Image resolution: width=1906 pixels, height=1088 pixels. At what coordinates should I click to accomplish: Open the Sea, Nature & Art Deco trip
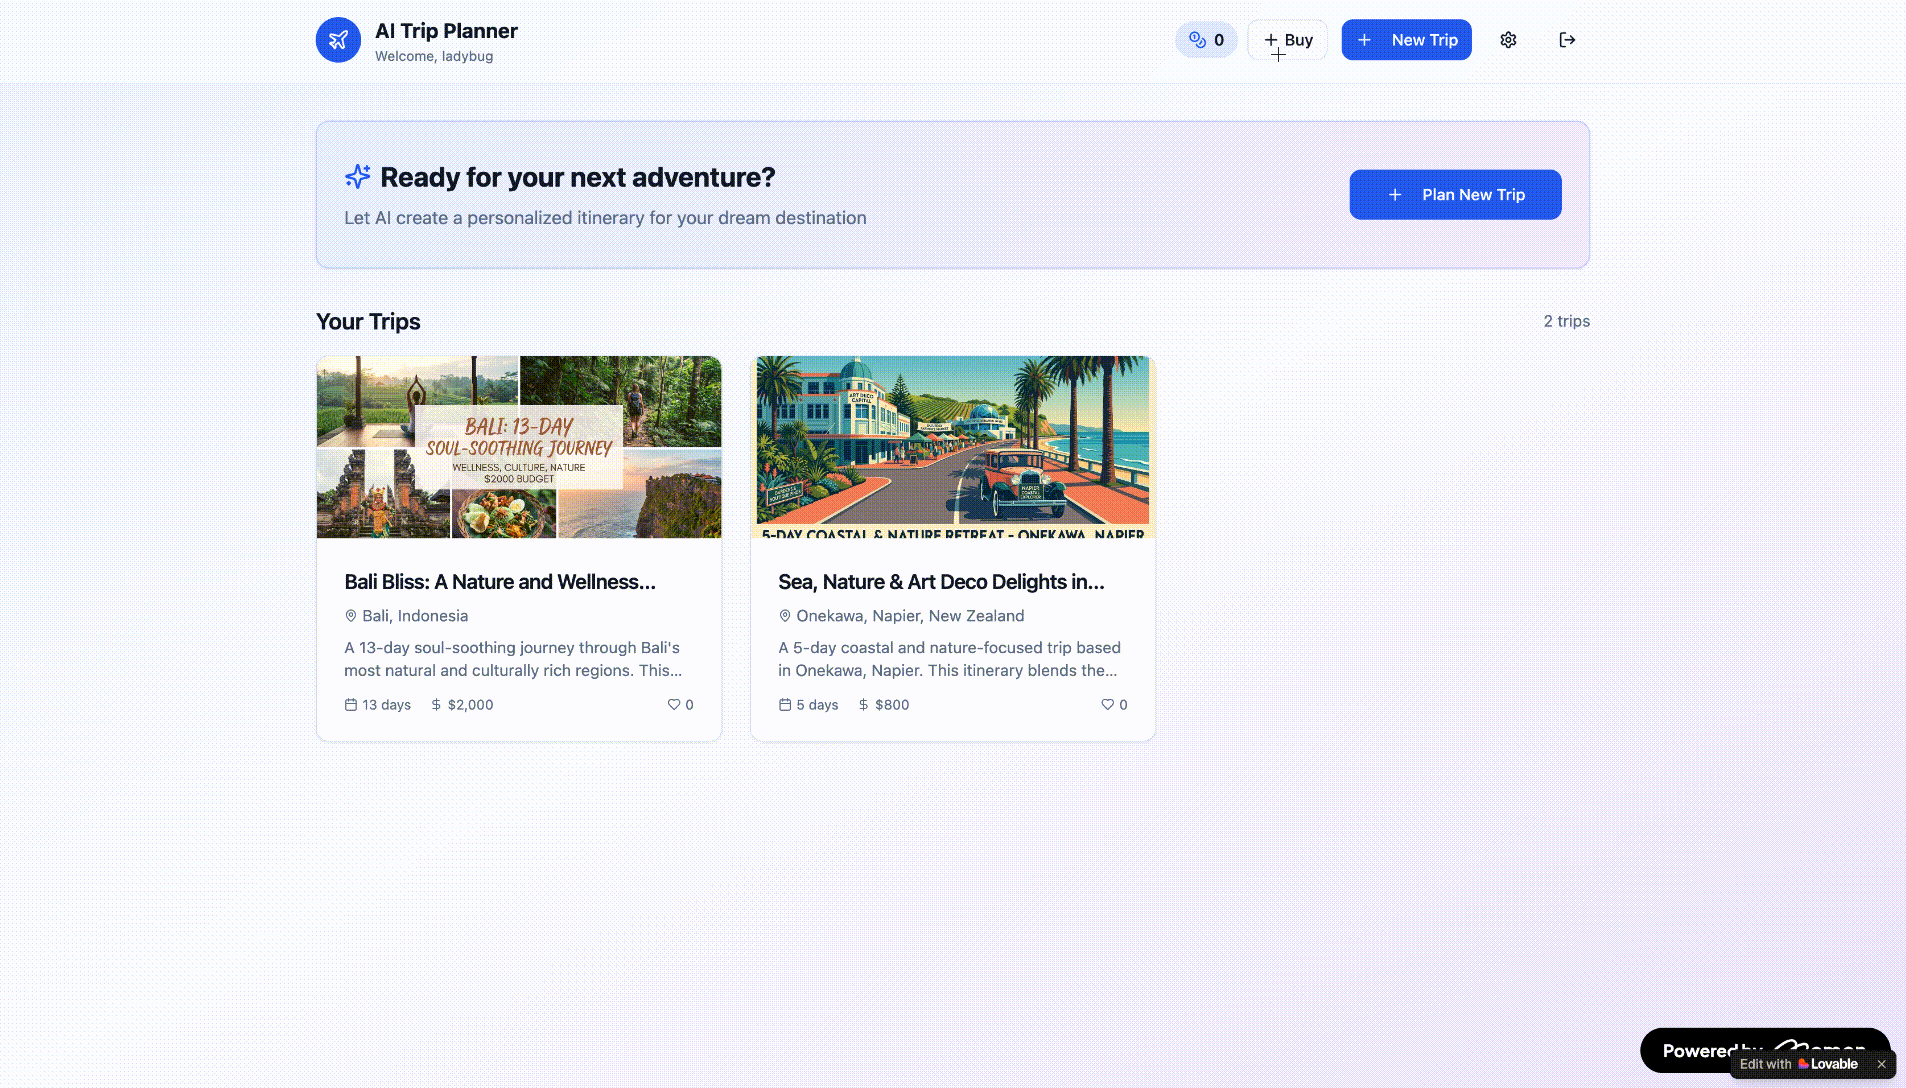[x=941, y=582]
